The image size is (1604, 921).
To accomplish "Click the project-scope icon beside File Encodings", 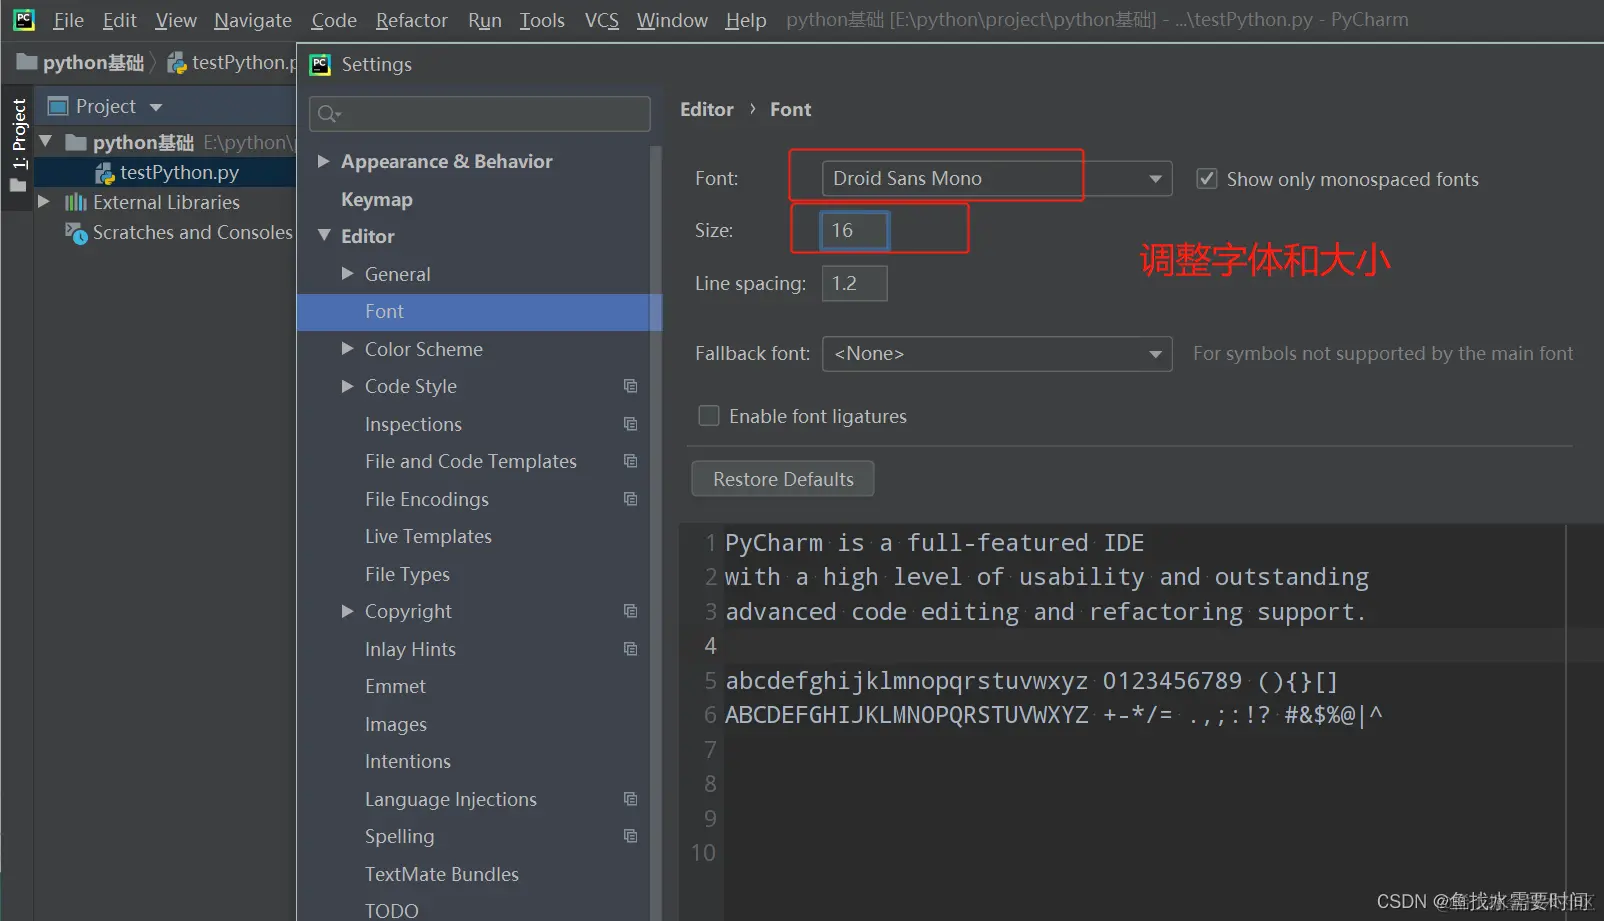I will pyautogui.click(x=630, y=499).
